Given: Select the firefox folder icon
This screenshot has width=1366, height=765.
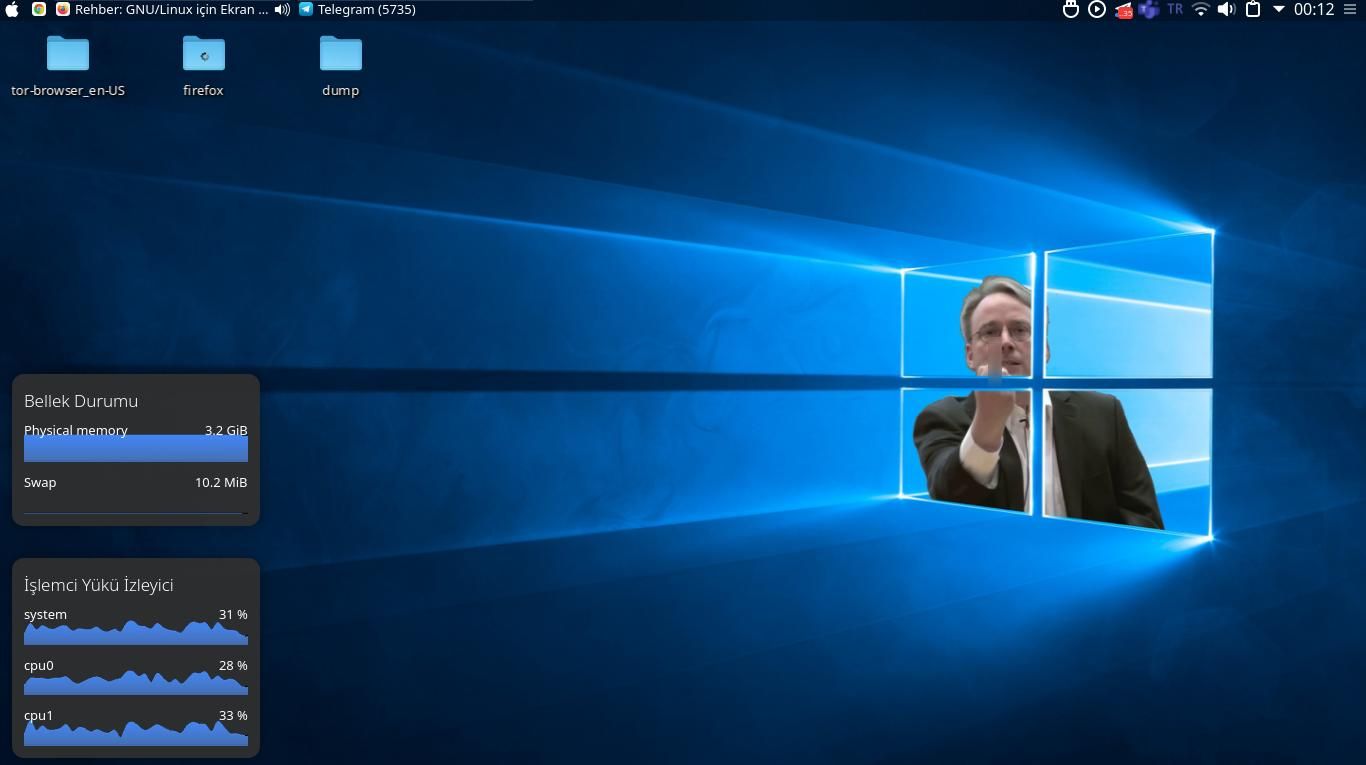Looking at the screenshot, I should tap(204, 53).
